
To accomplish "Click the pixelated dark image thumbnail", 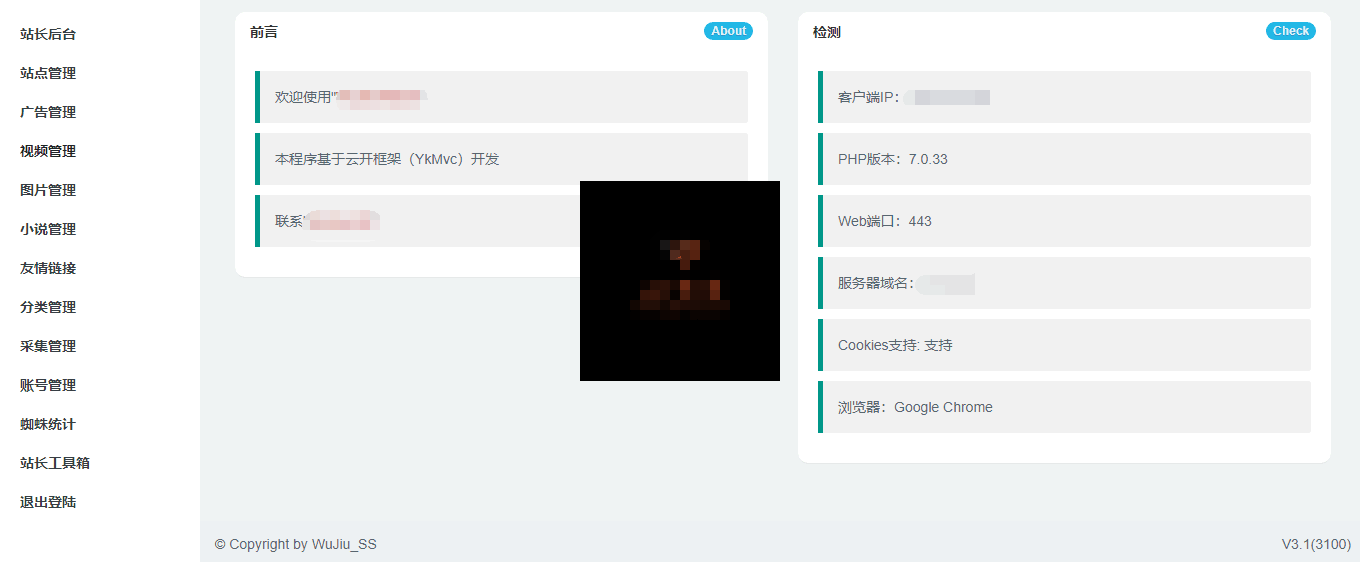I will click(680, 281).
